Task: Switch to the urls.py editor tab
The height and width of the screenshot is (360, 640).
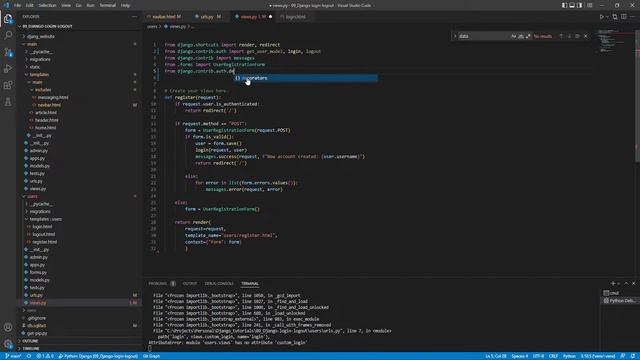Action: (208, 17)
